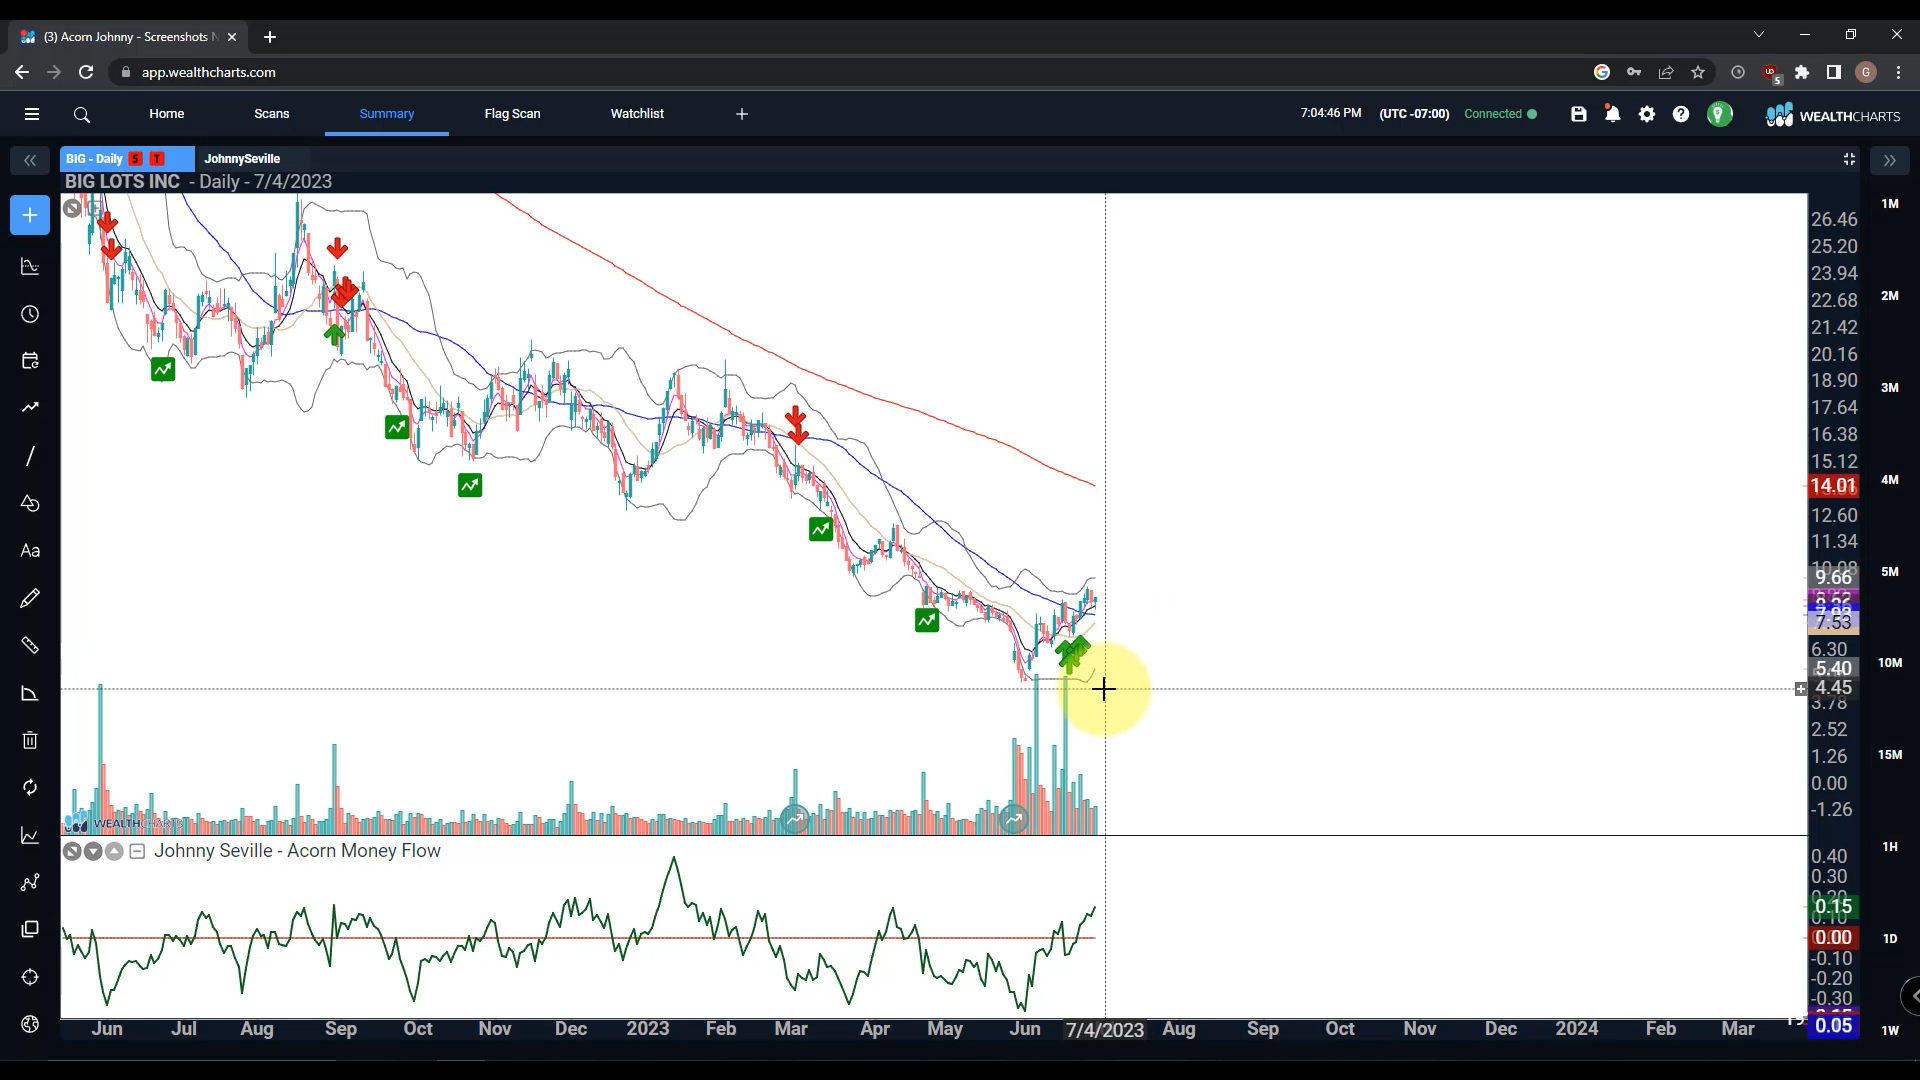Screen dimensions: 1920x1080
Task: Click the duplicate copy layers icon
Action: (x=30, y=929)
